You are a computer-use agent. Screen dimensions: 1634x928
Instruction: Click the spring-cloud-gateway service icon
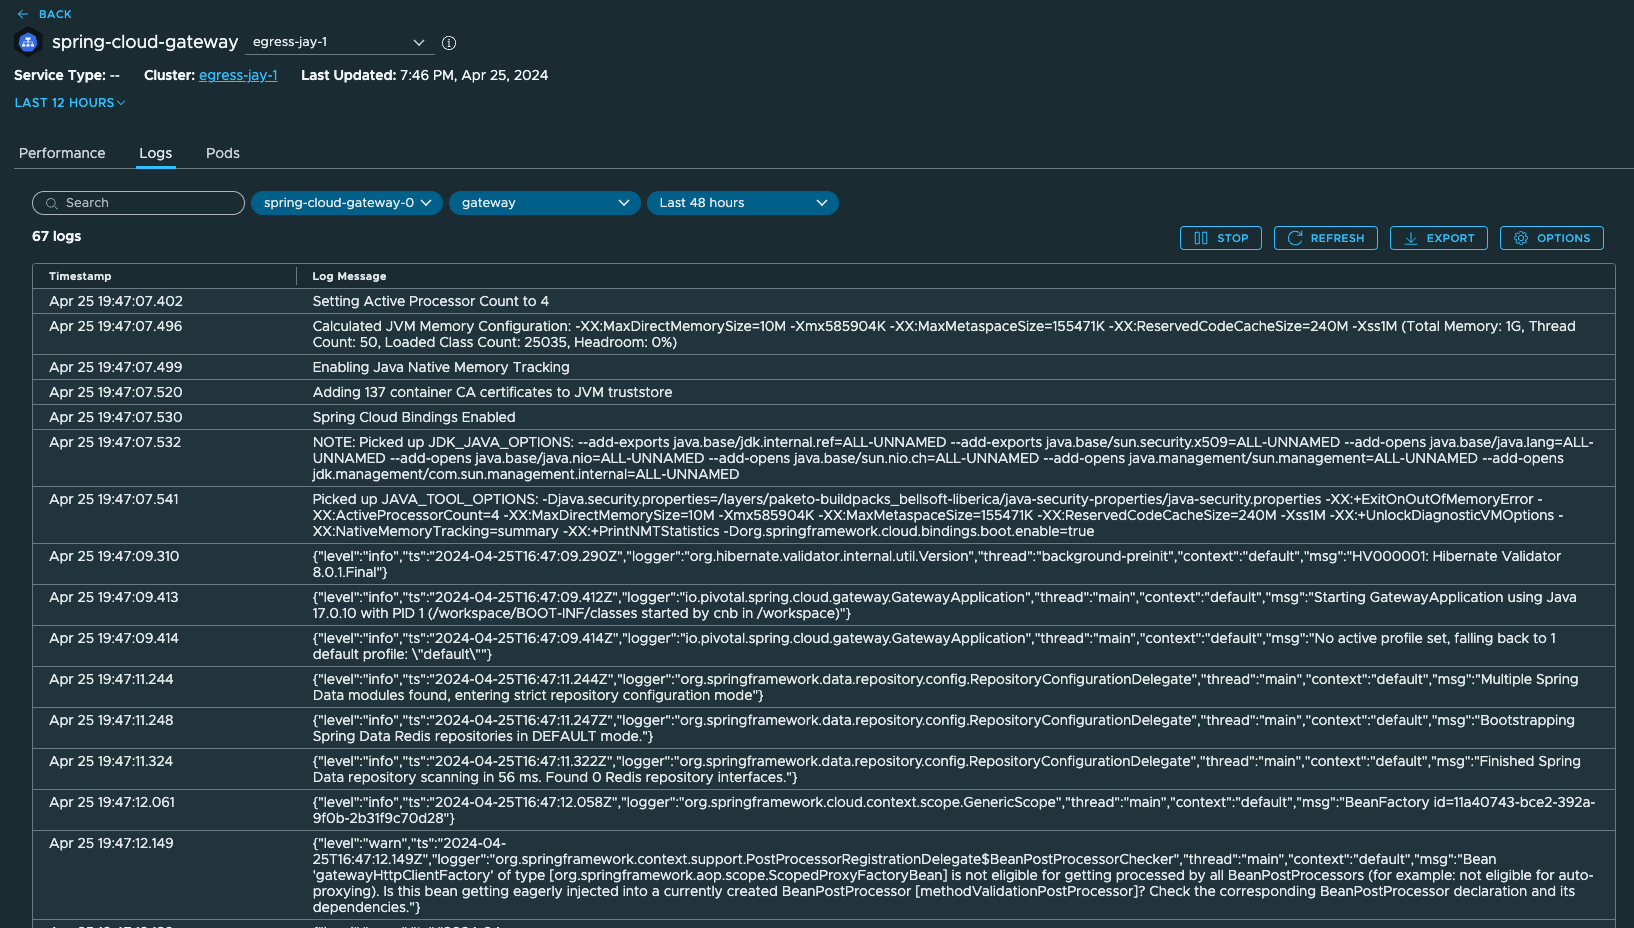pyautogui.click(x=28, y=42)
